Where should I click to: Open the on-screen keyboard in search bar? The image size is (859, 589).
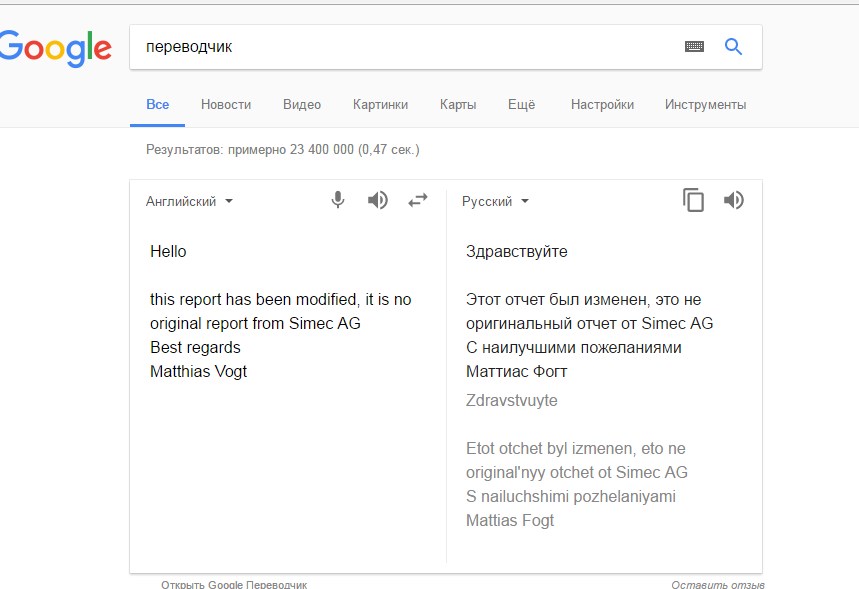click(x=694, y=47)
